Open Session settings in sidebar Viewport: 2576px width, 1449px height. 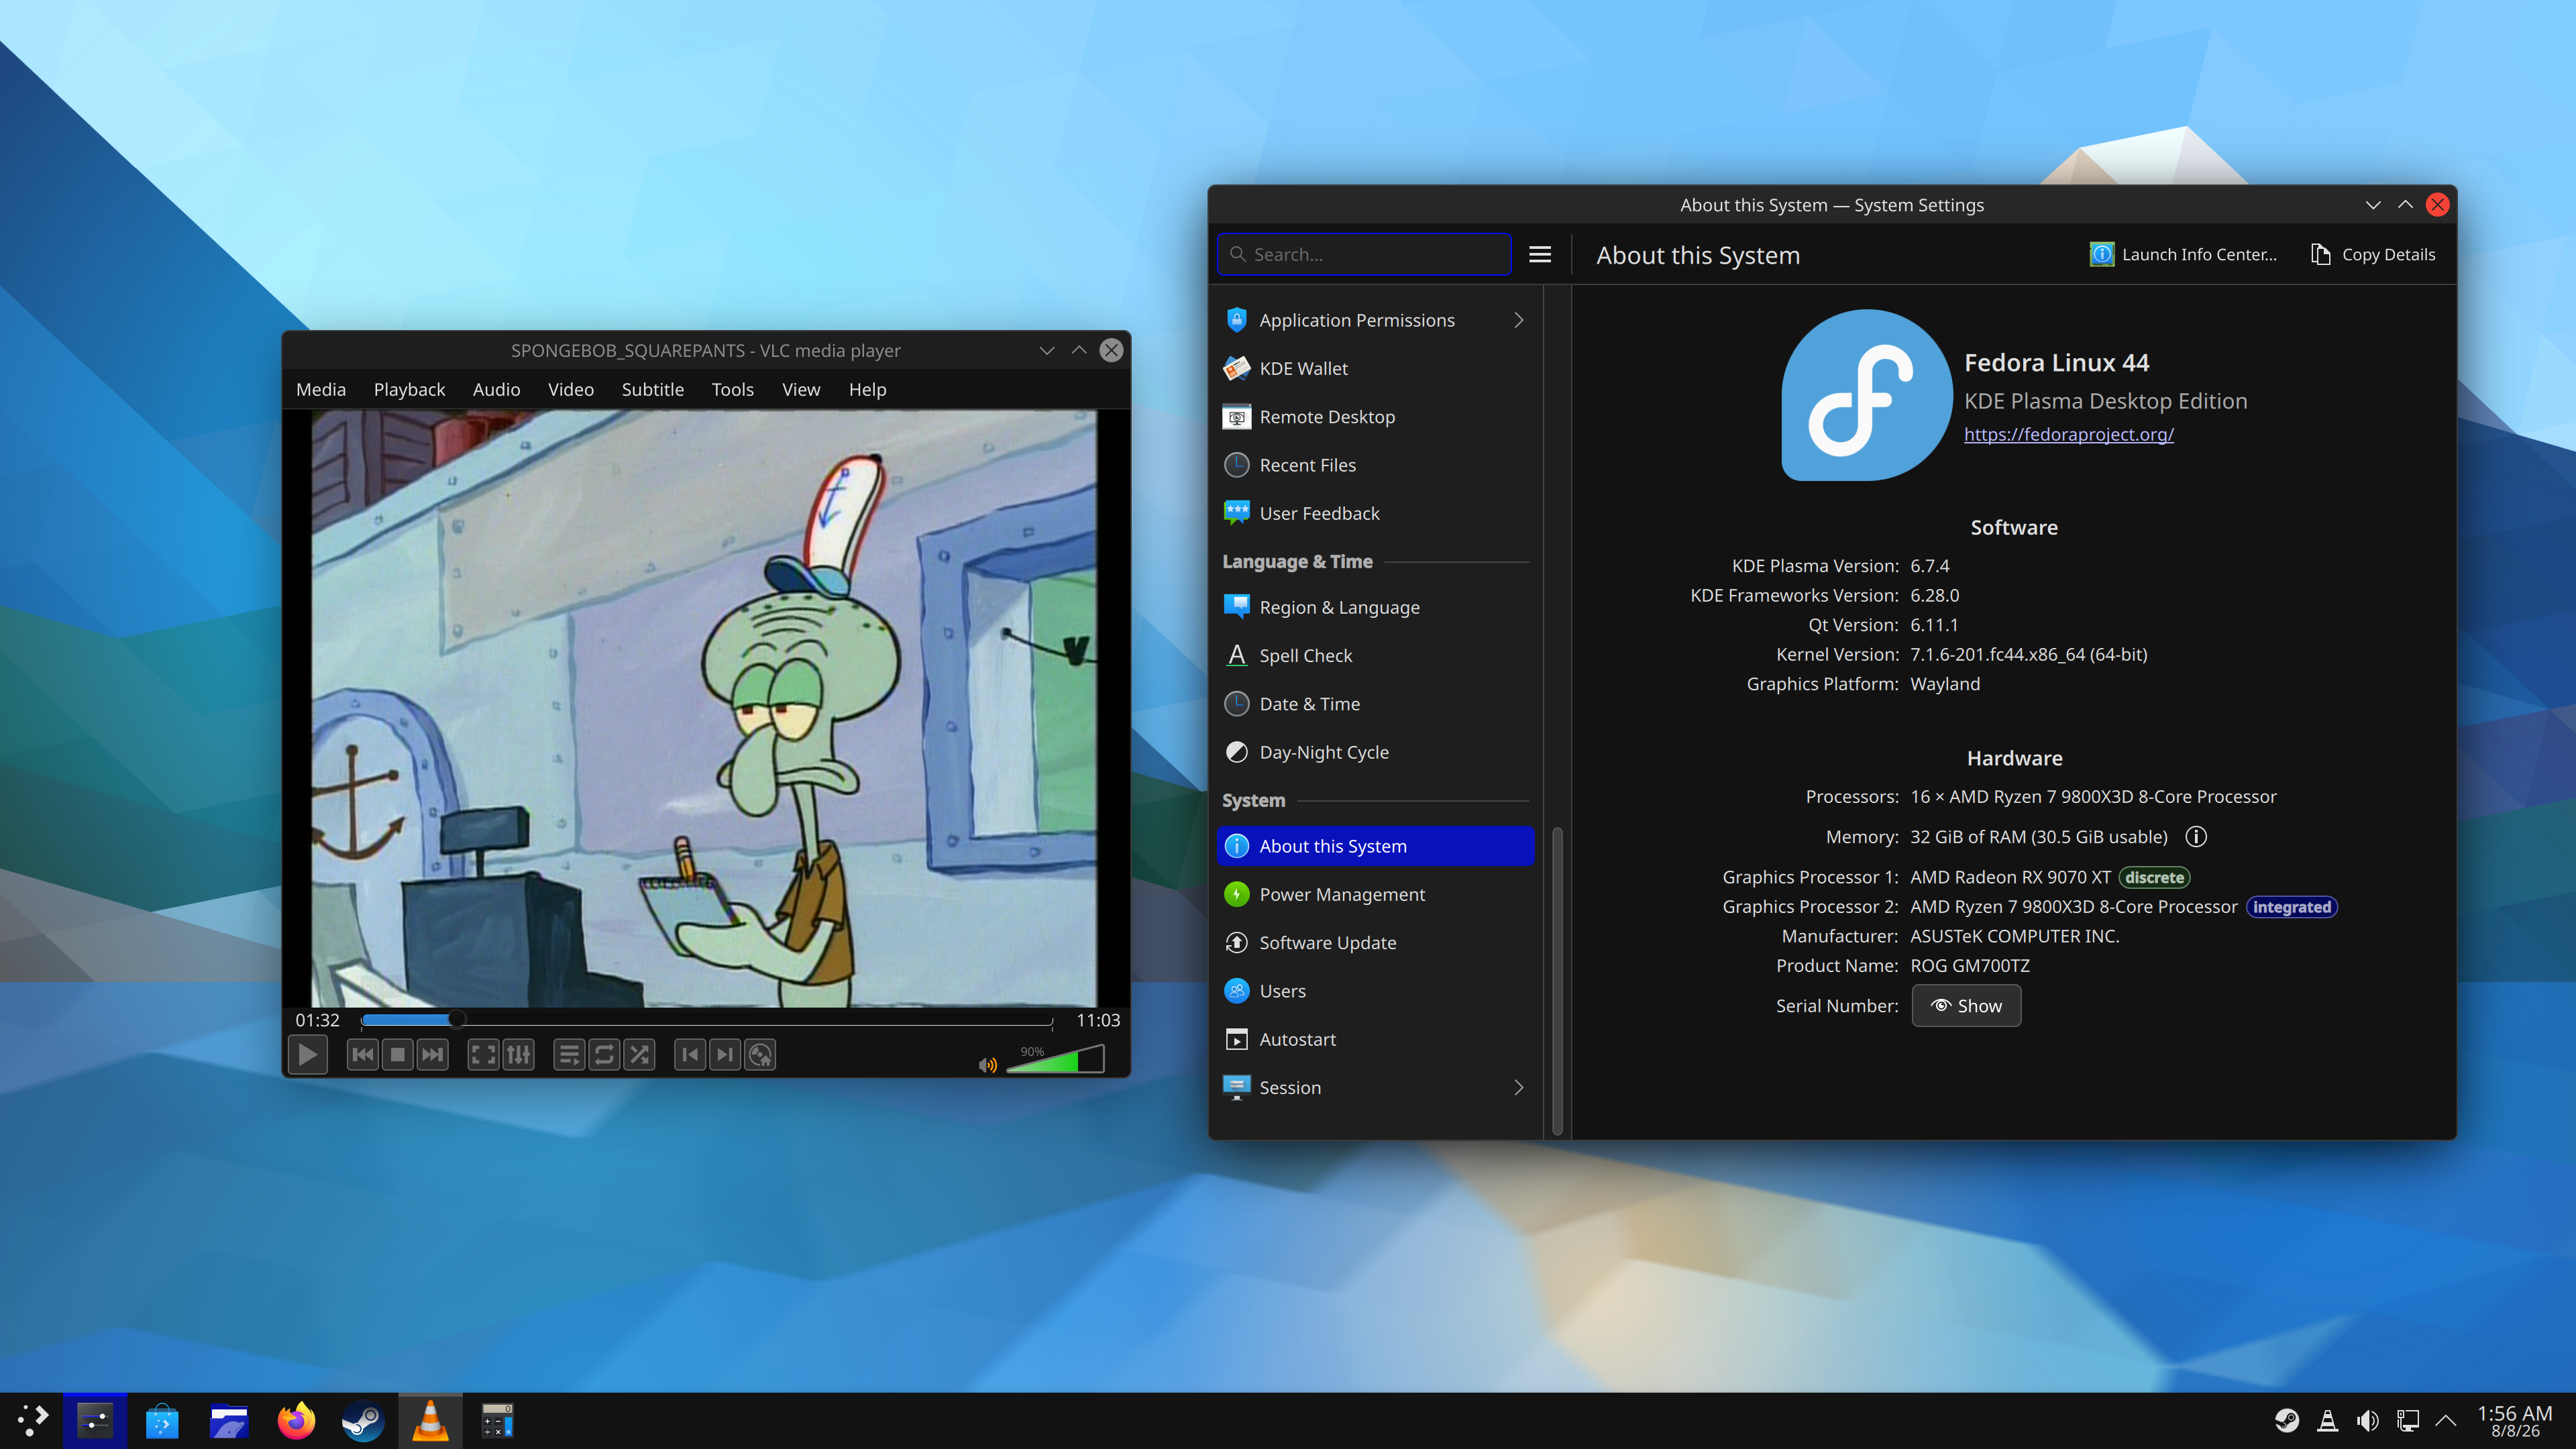1376,1087
